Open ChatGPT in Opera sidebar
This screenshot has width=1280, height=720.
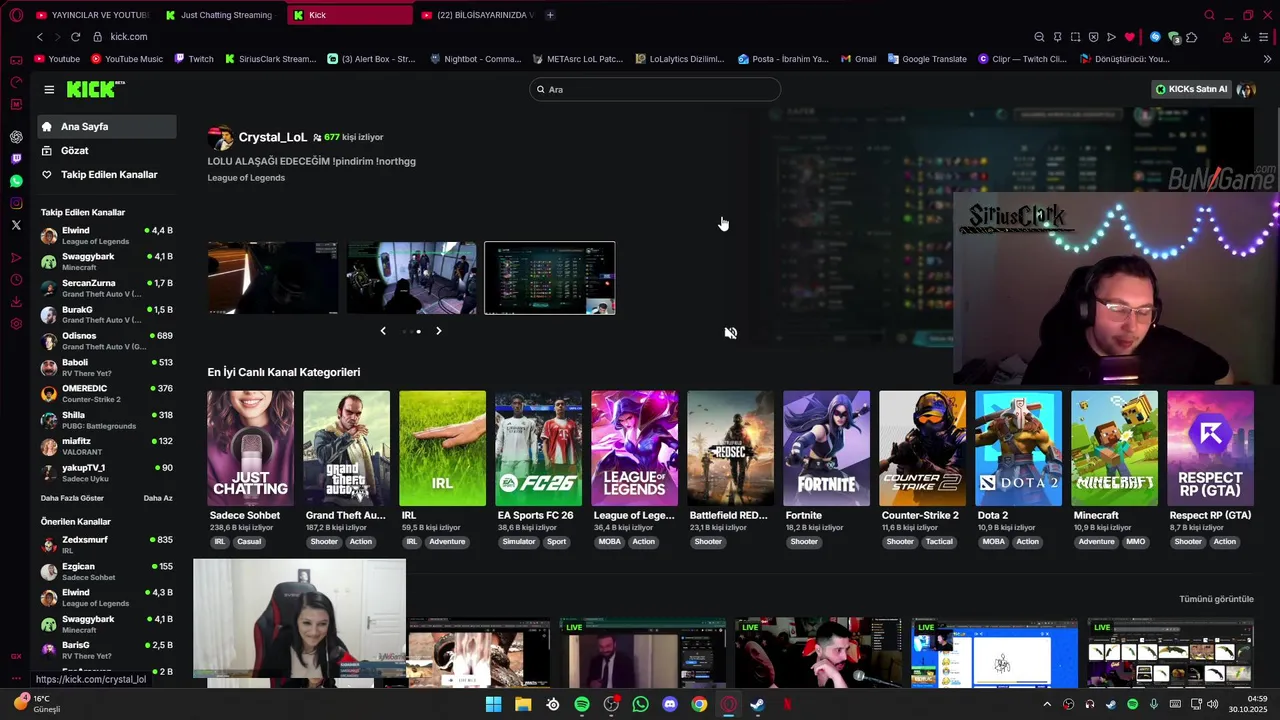(x=16, y=137)
